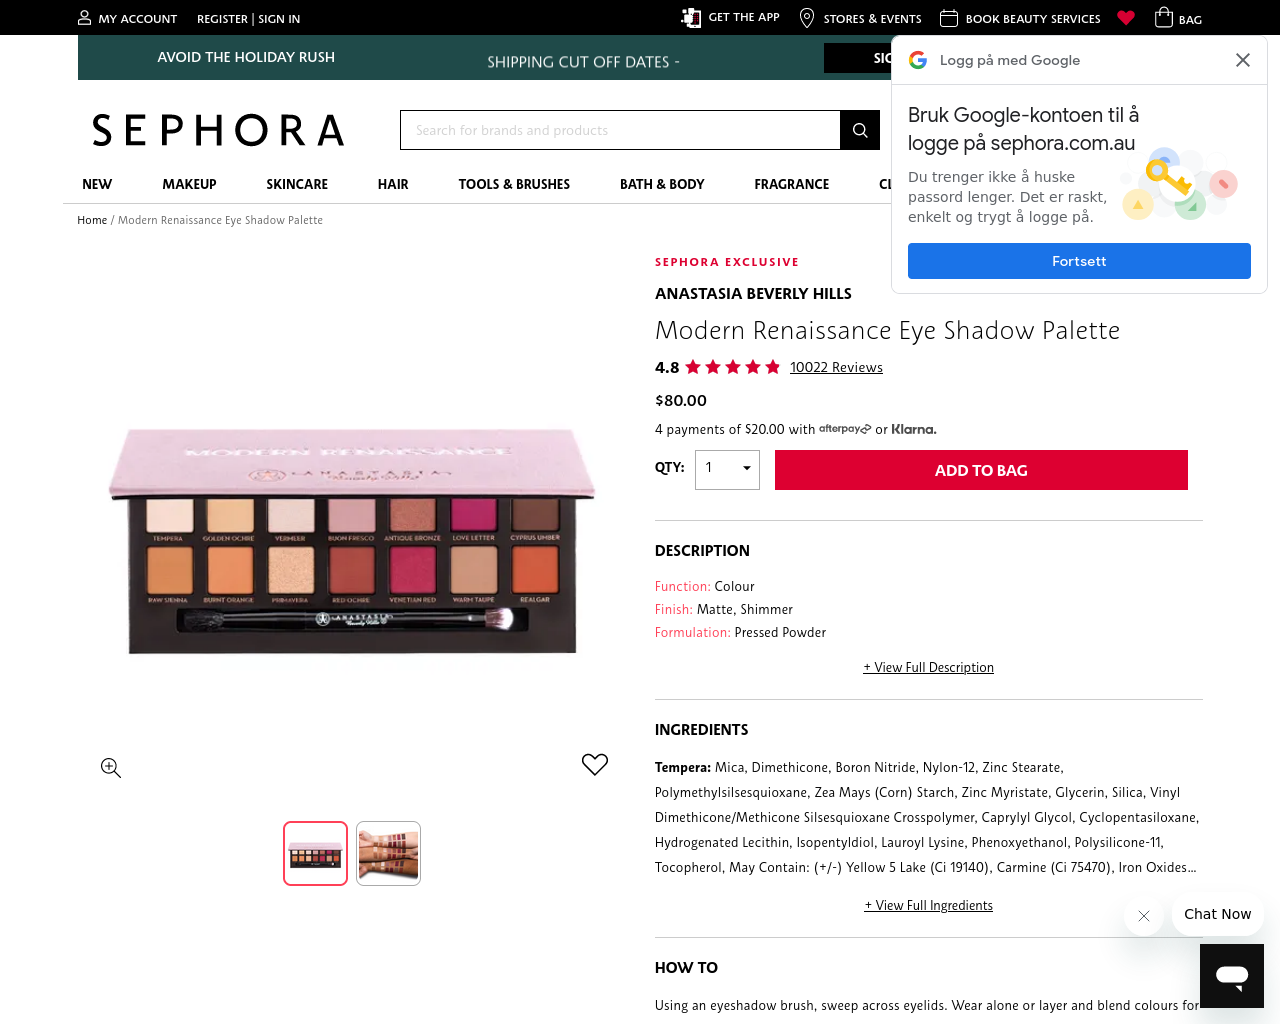Image resolution: width=1280 pixels, height=1024 pixels.
Task: Expand View Full Description
Action: point(929,667)
